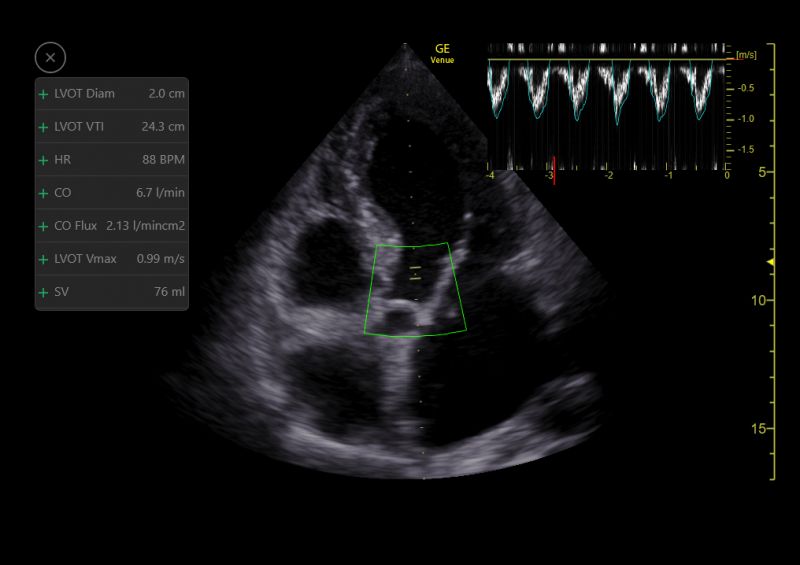Click the yellow focus arrow on depth scale
Screen dimensions: 800x565
pos(770,262)
